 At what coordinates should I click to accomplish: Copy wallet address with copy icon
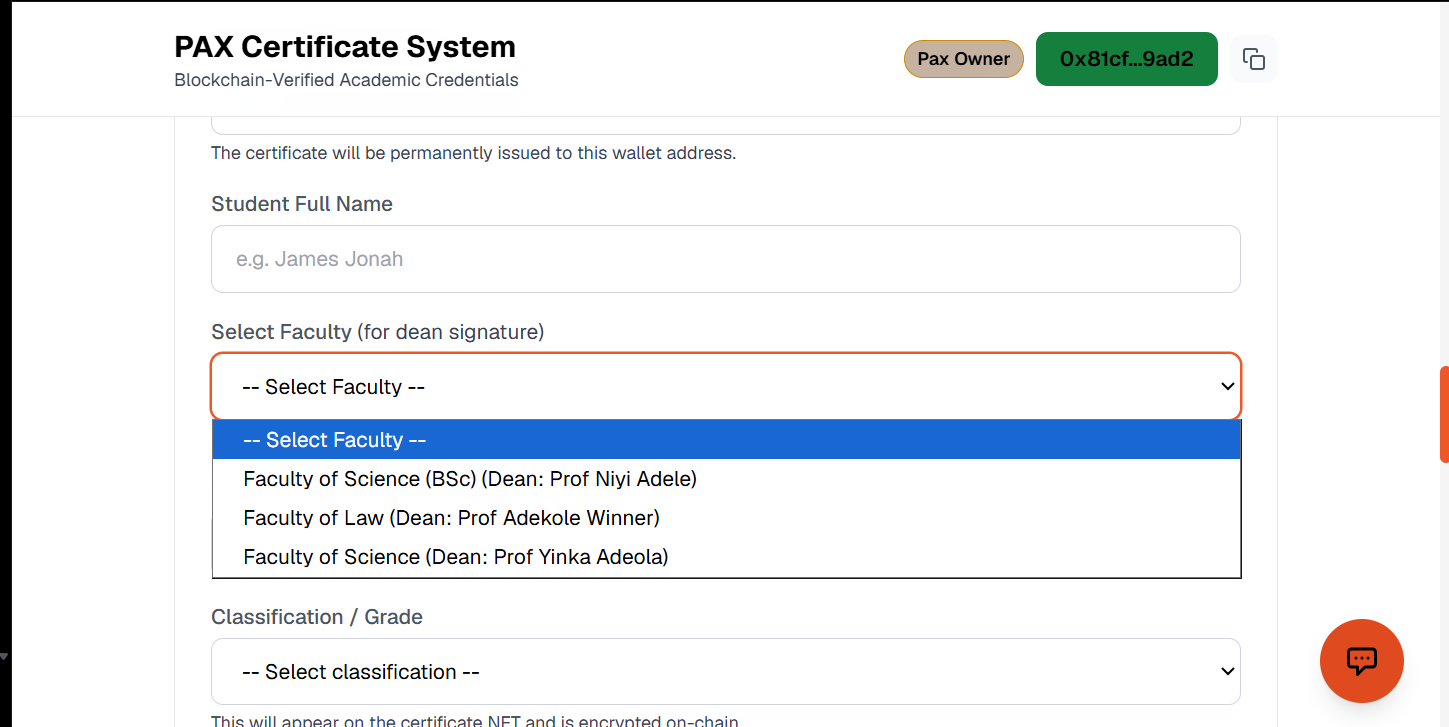(x=1254, y=59)
